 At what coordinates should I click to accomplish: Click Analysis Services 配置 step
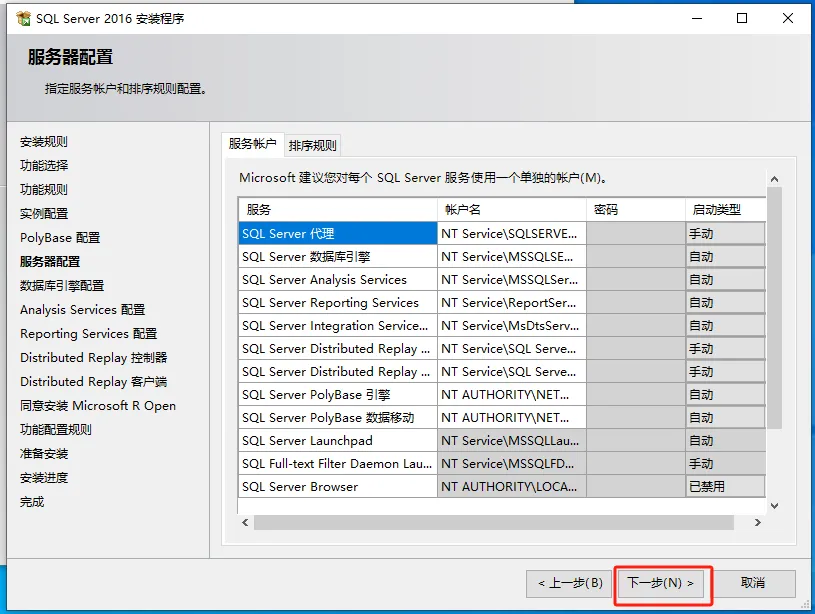[x=83, y=309]
